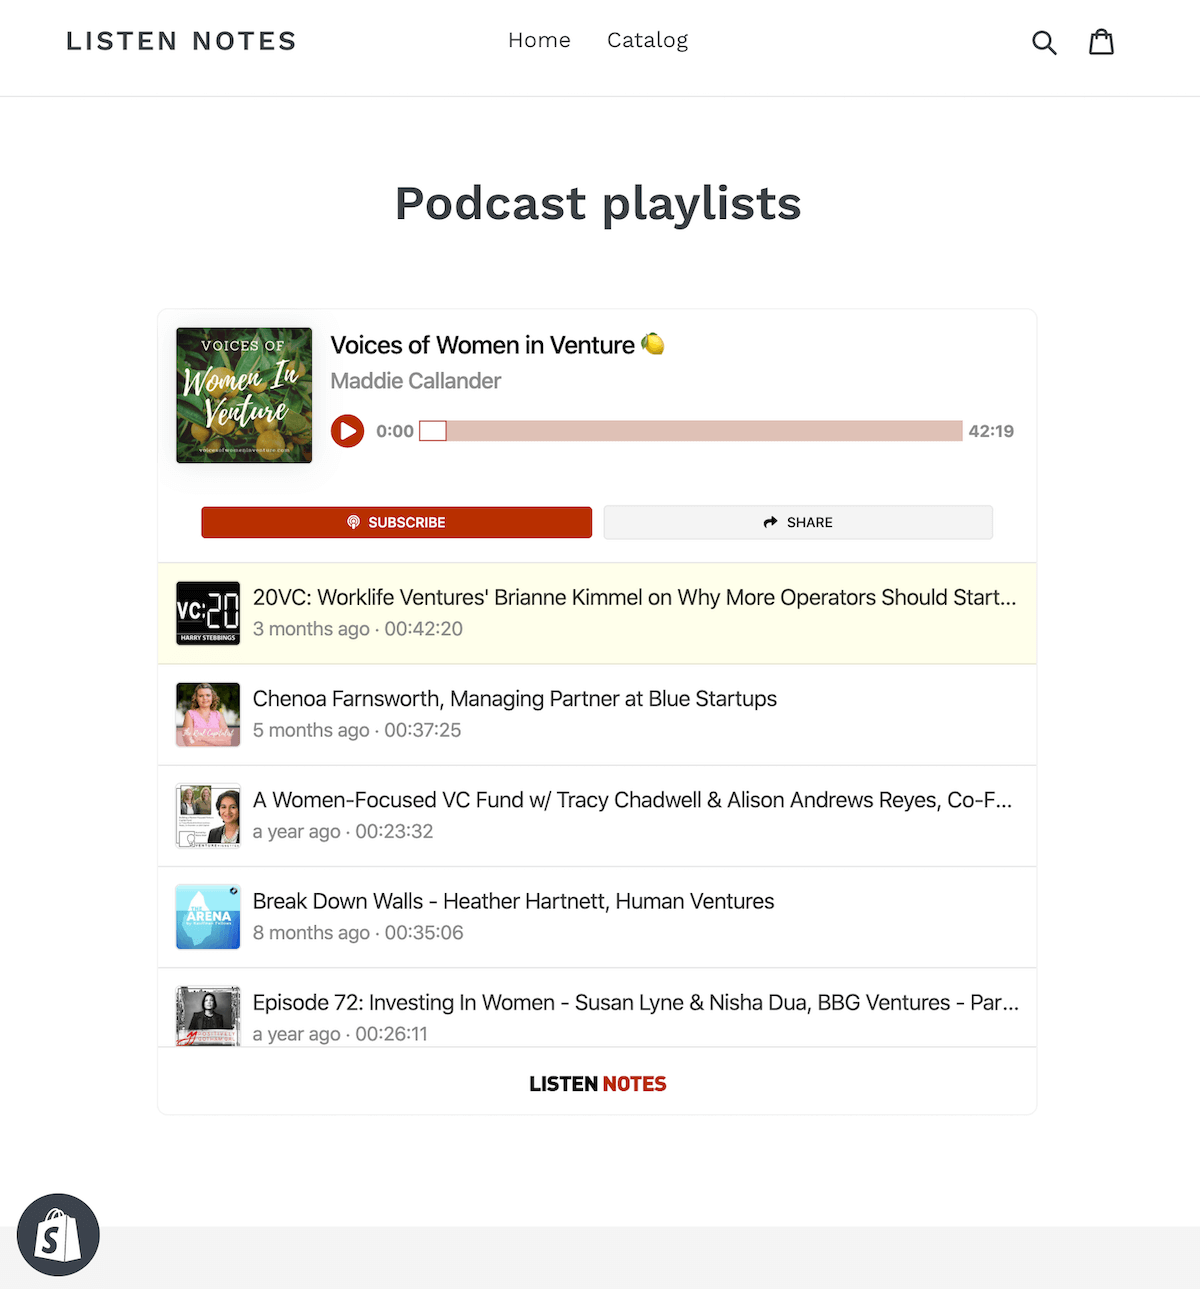Viewport: 1200px width, 1289px height.
Task: Click the Listen Notes footer logo link
Action: tap(597, 1084)
